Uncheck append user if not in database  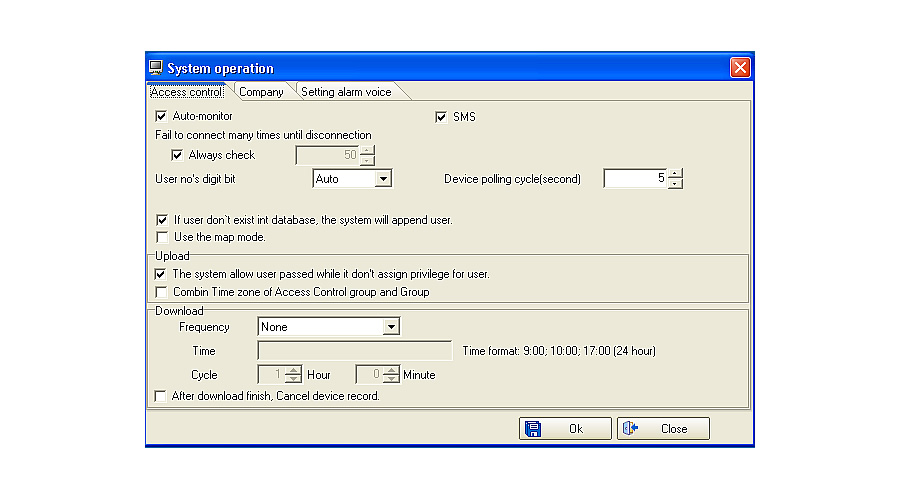(162, 219)
